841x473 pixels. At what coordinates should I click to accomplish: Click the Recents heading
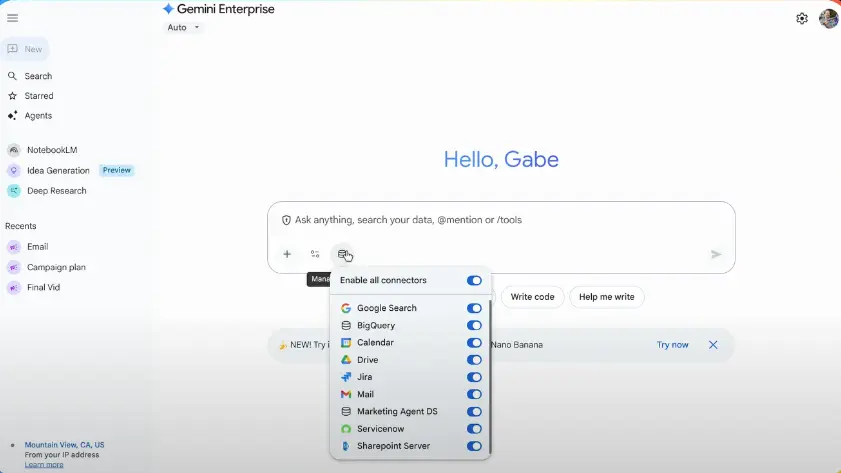(20, 226)
